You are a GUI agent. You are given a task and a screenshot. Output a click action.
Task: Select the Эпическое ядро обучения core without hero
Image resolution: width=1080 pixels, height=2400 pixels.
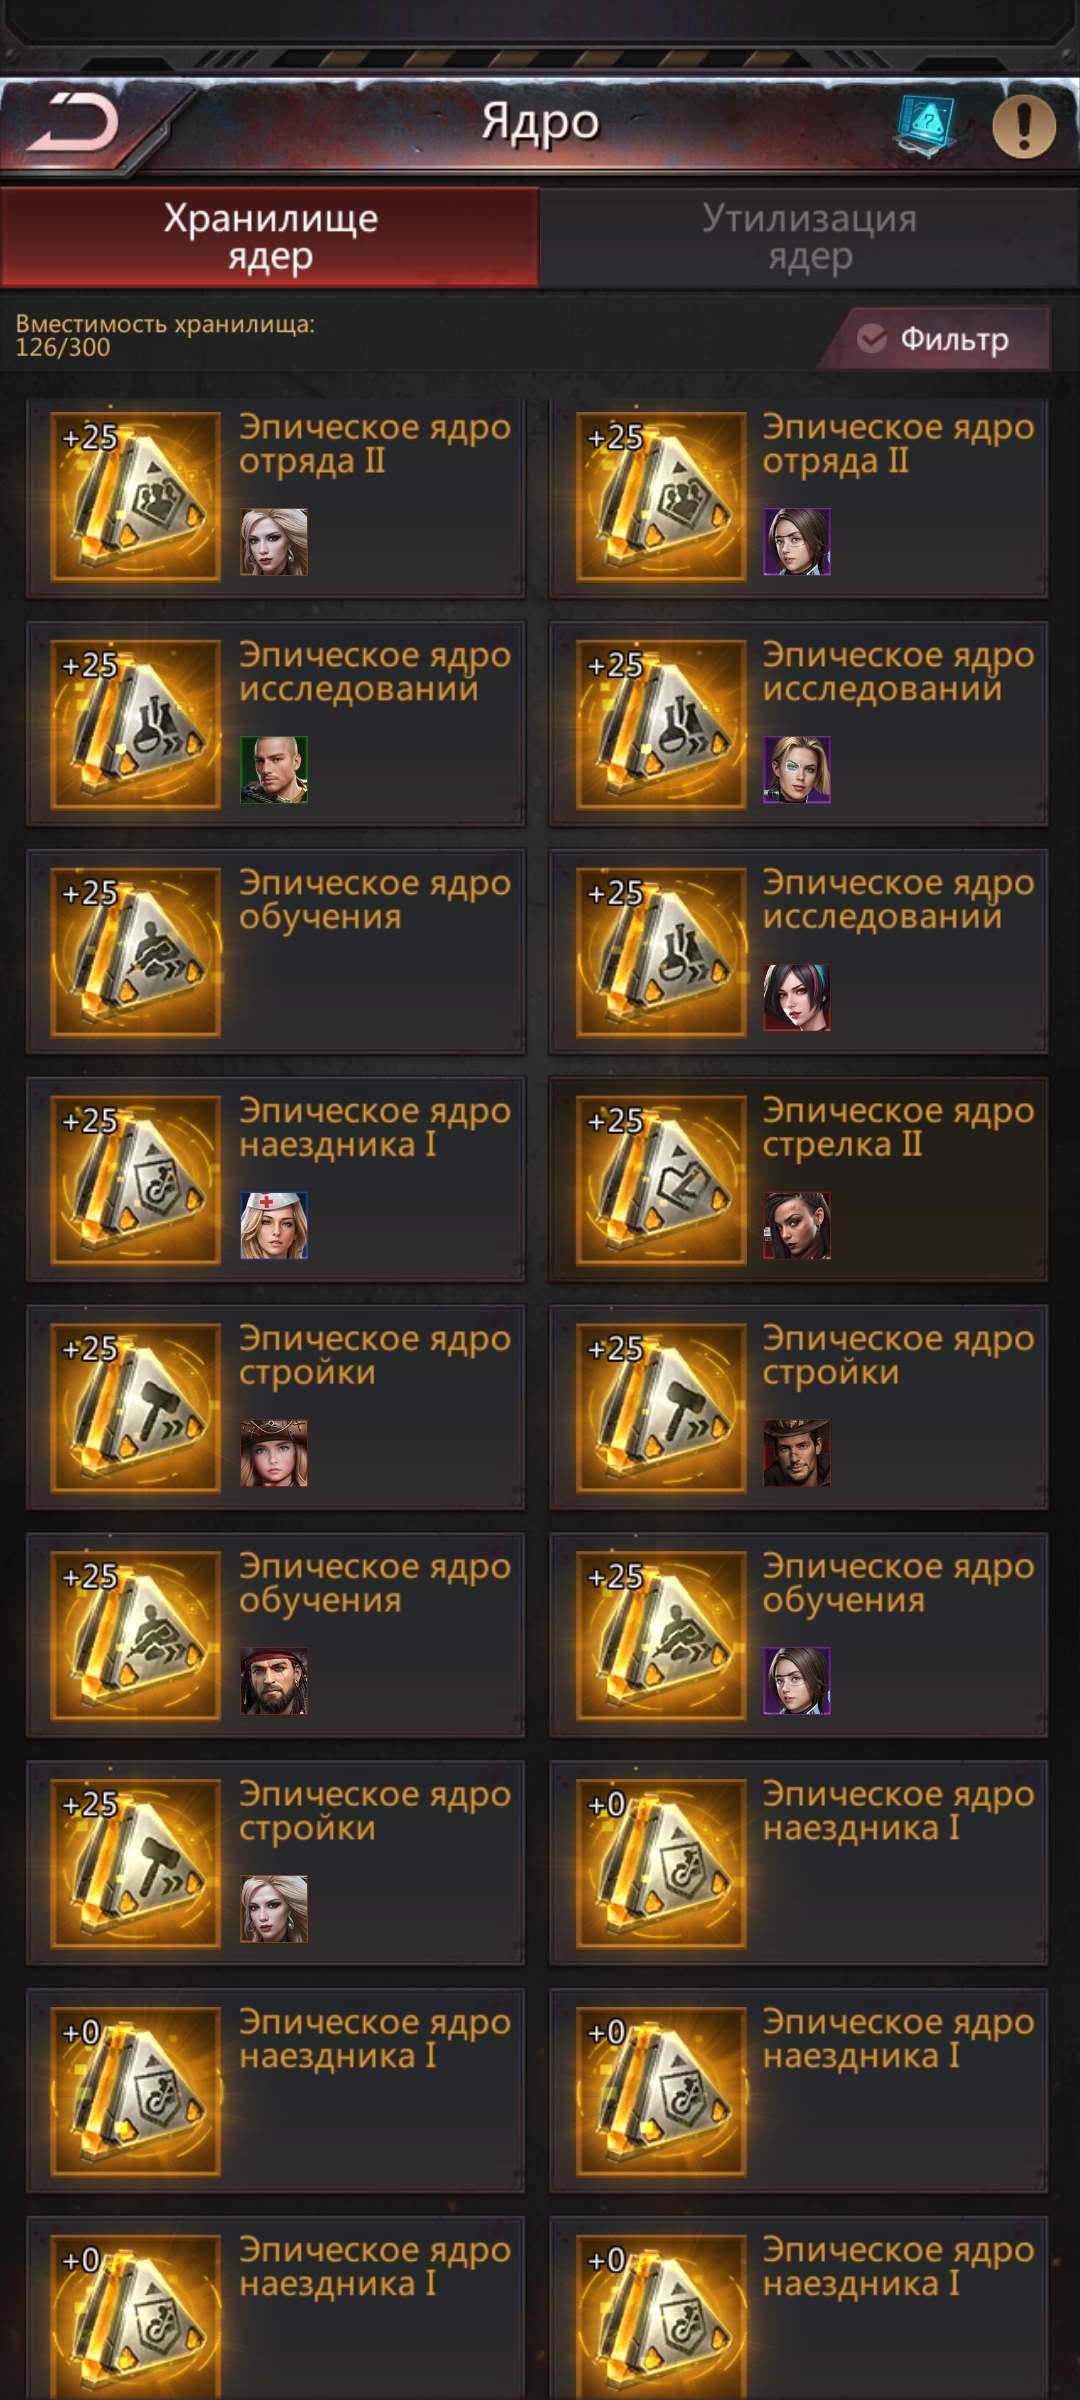coord(276,952)
